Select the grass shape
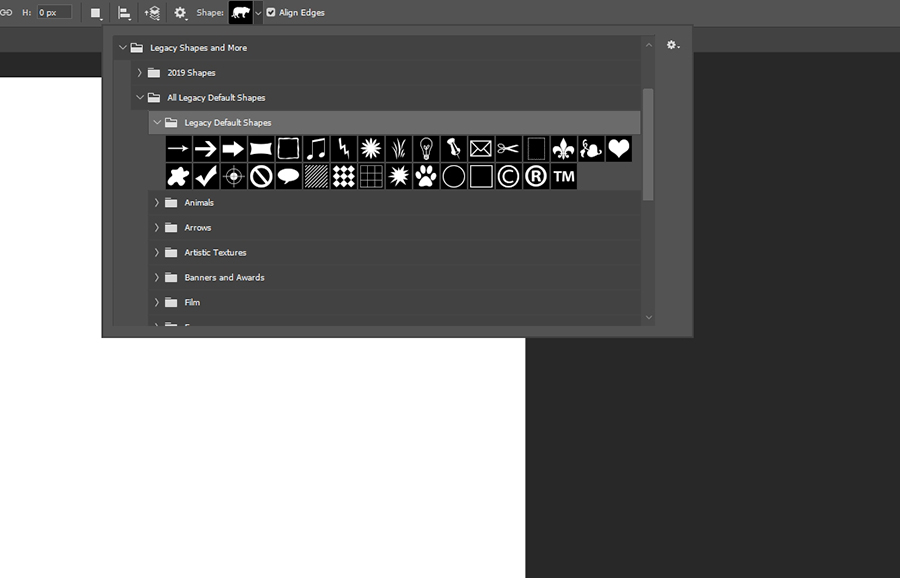 [x=398, y=149]
